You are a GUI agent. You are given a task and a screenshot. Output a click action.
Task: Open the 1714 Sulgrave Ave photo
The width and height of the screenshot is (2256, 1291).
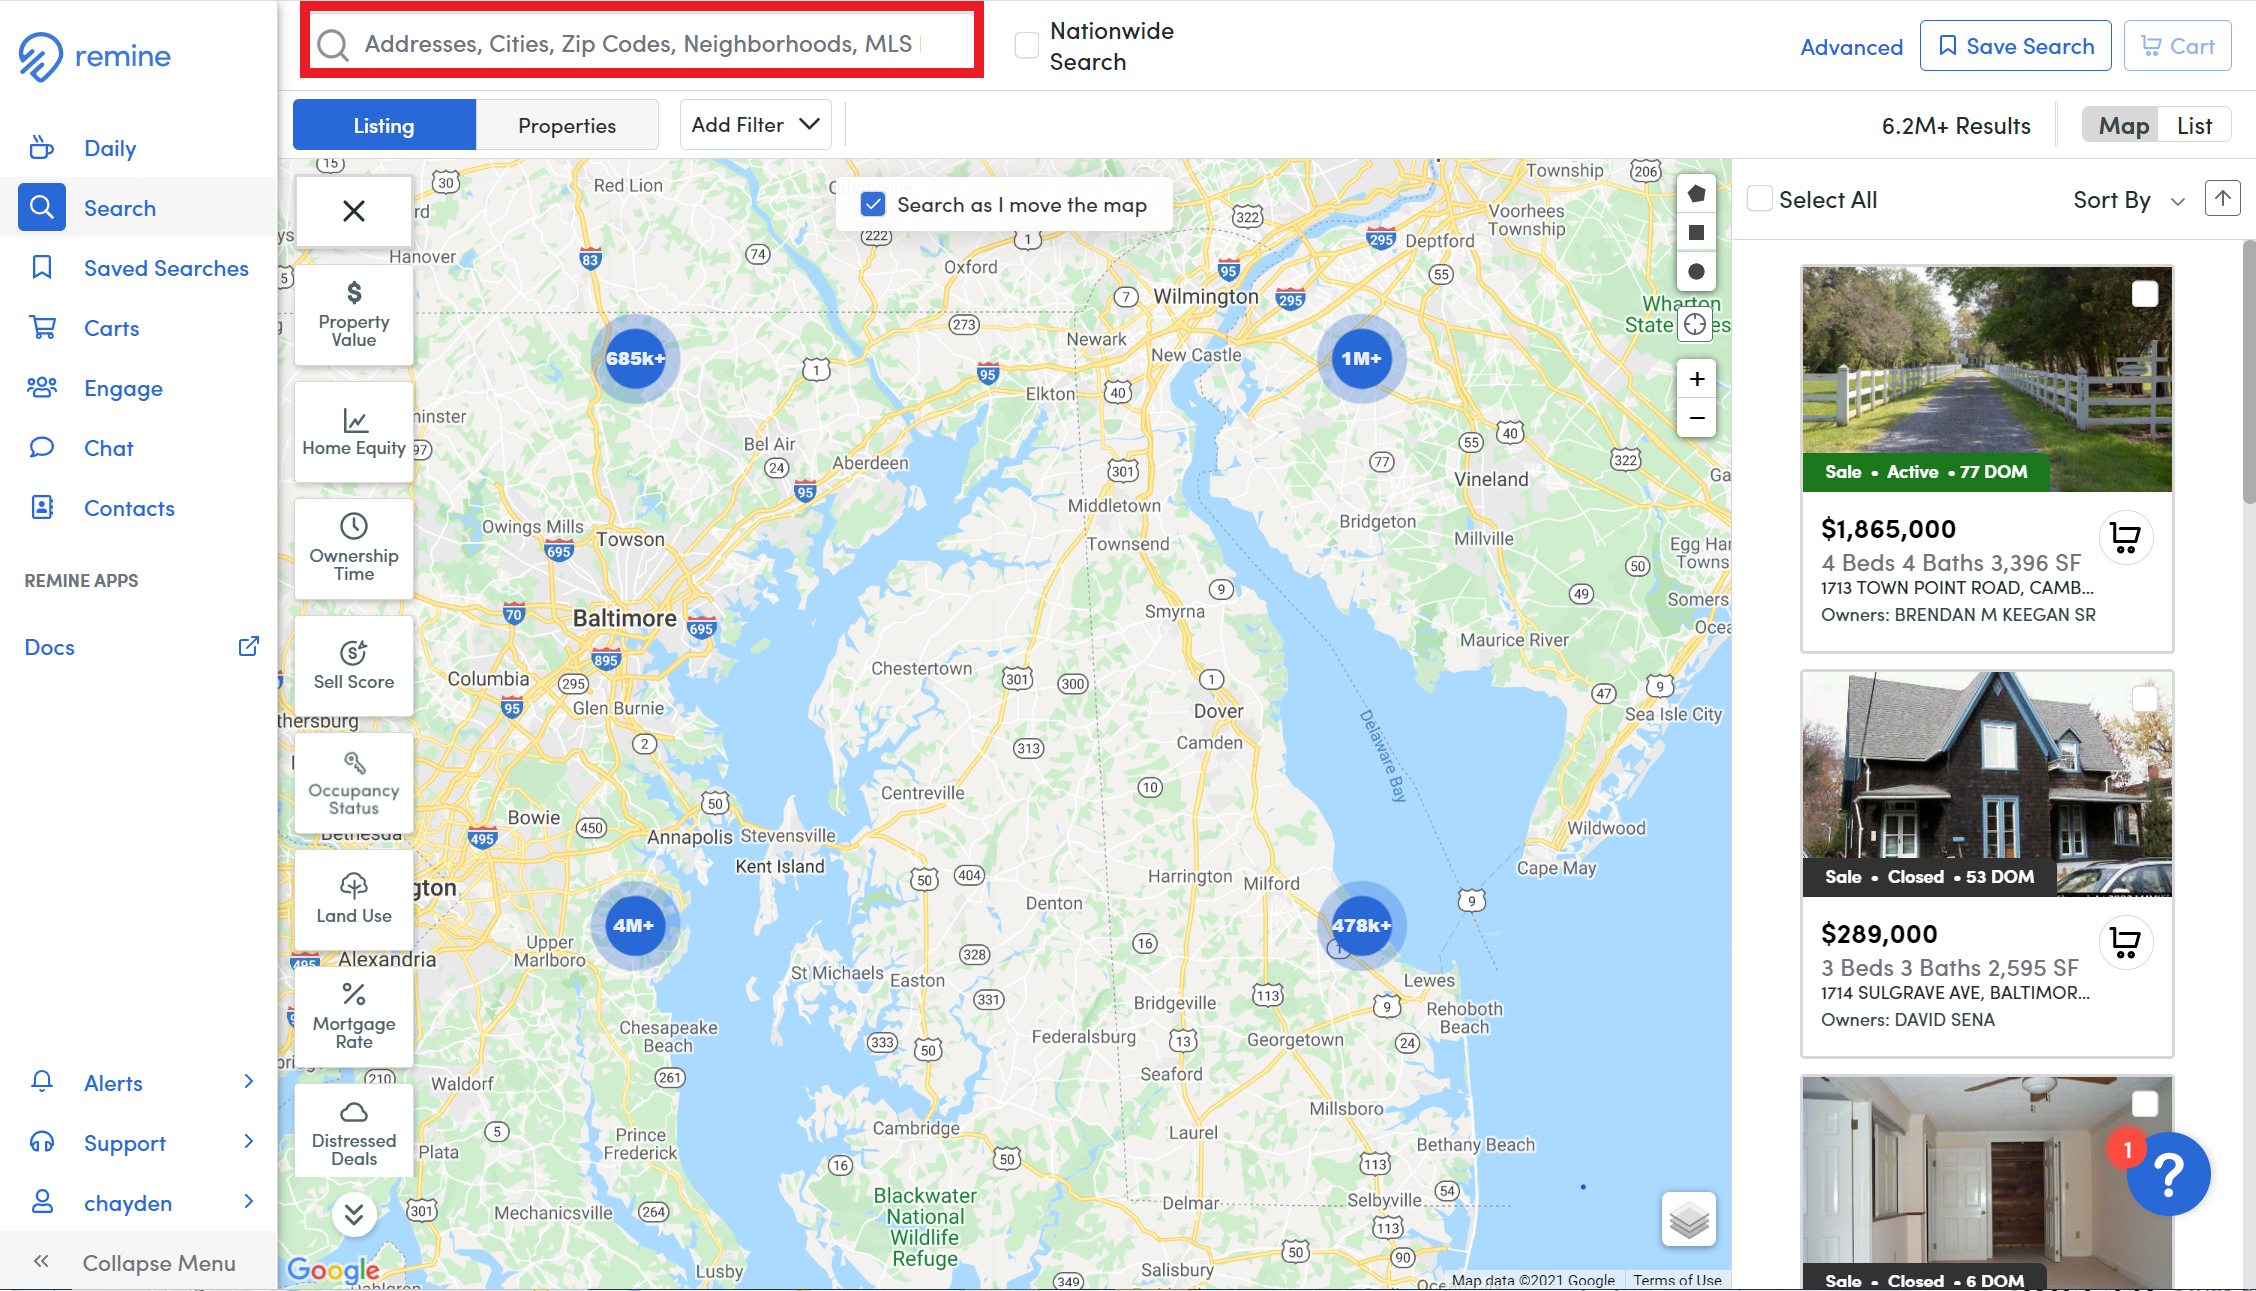tap(1987, 784)
